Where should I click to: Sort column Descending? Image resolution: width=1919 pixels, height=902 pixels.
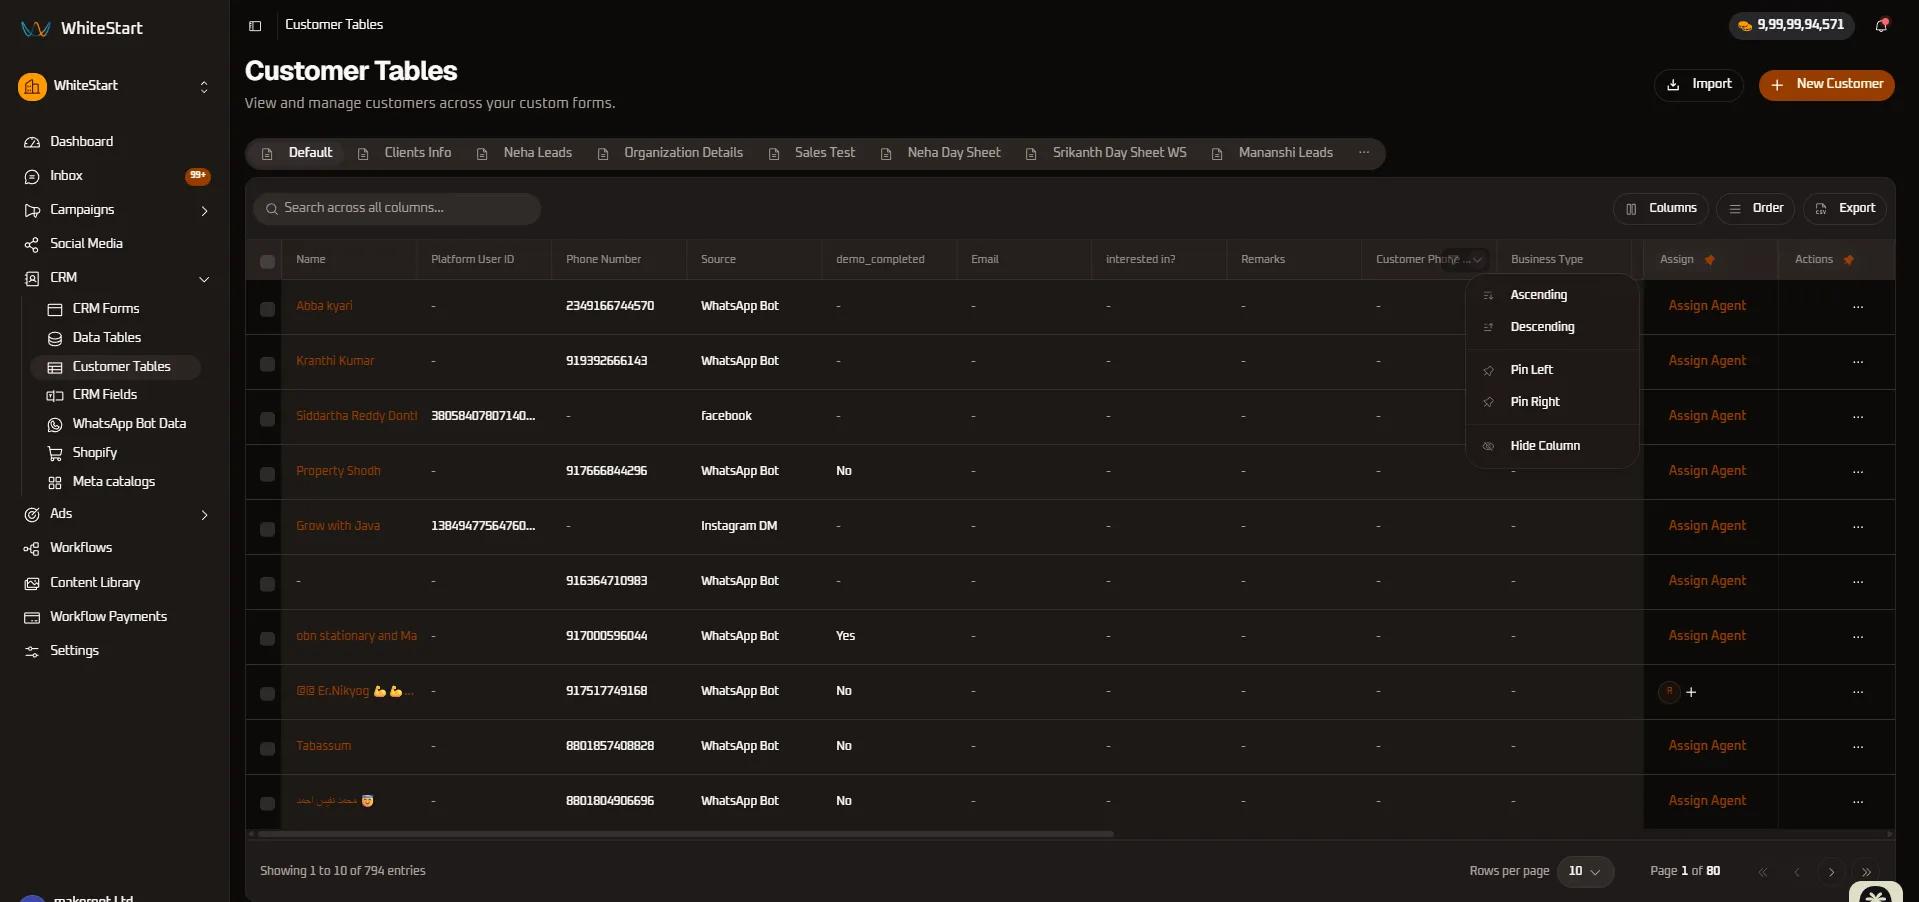(1551, 327)
